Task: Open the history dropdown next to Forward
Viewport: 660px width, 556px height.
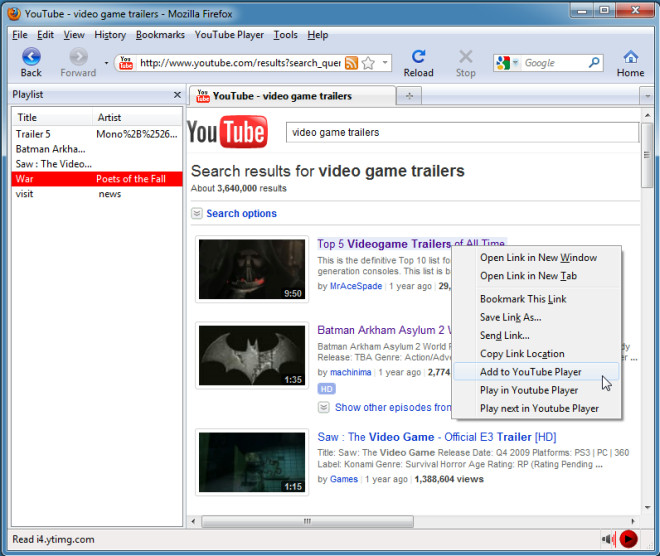Action: [106, 63]
